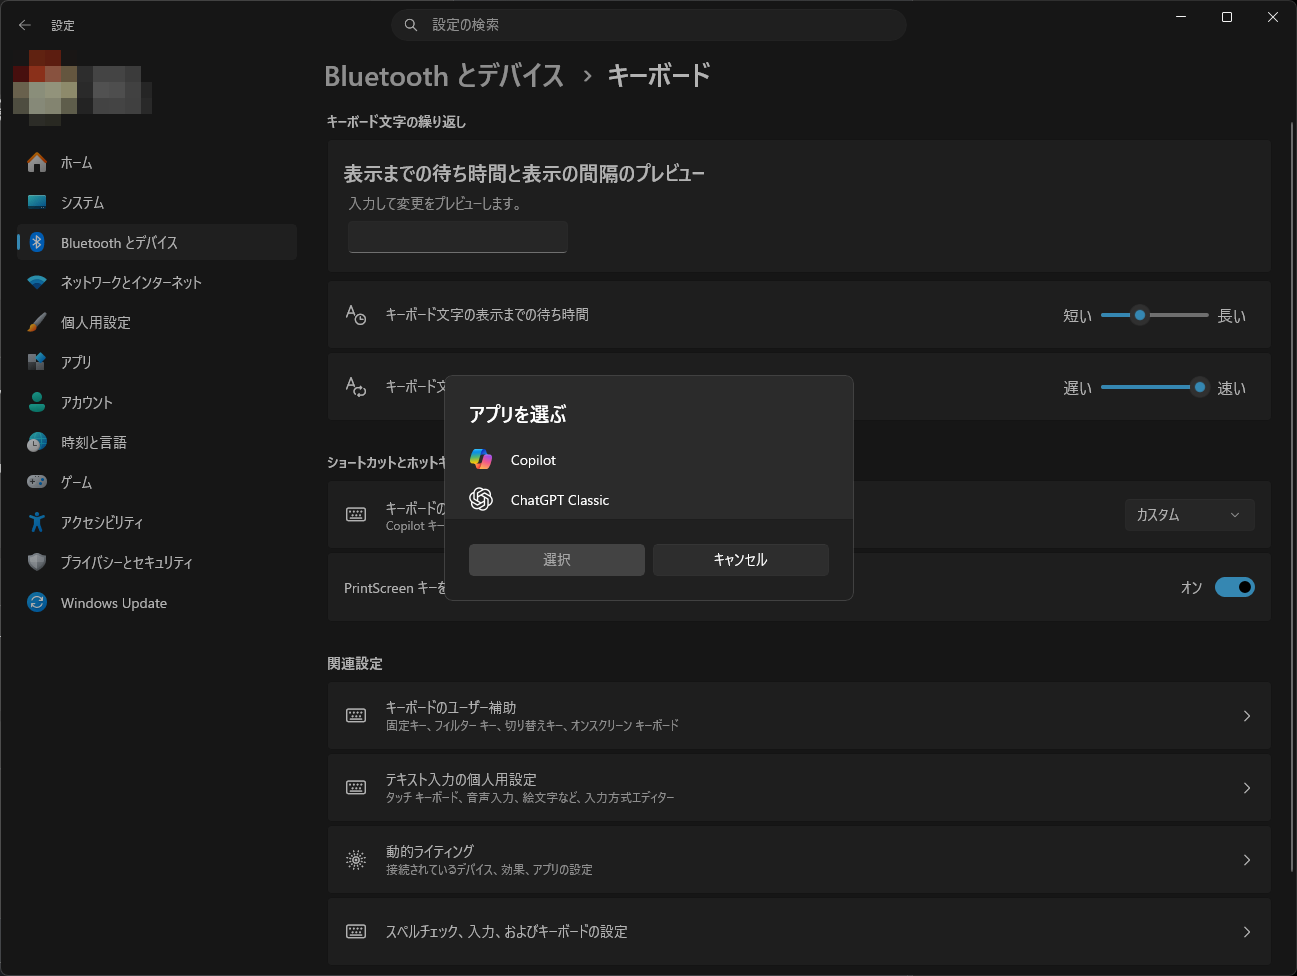Screen dimensions: 1297x976
Task: Adjust the repeat delay slider thumb
Action: click(1139, 315)
